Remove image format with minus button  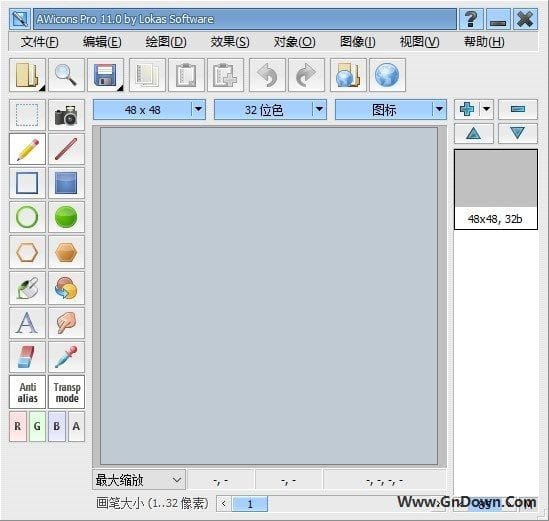tap(518, 109)
